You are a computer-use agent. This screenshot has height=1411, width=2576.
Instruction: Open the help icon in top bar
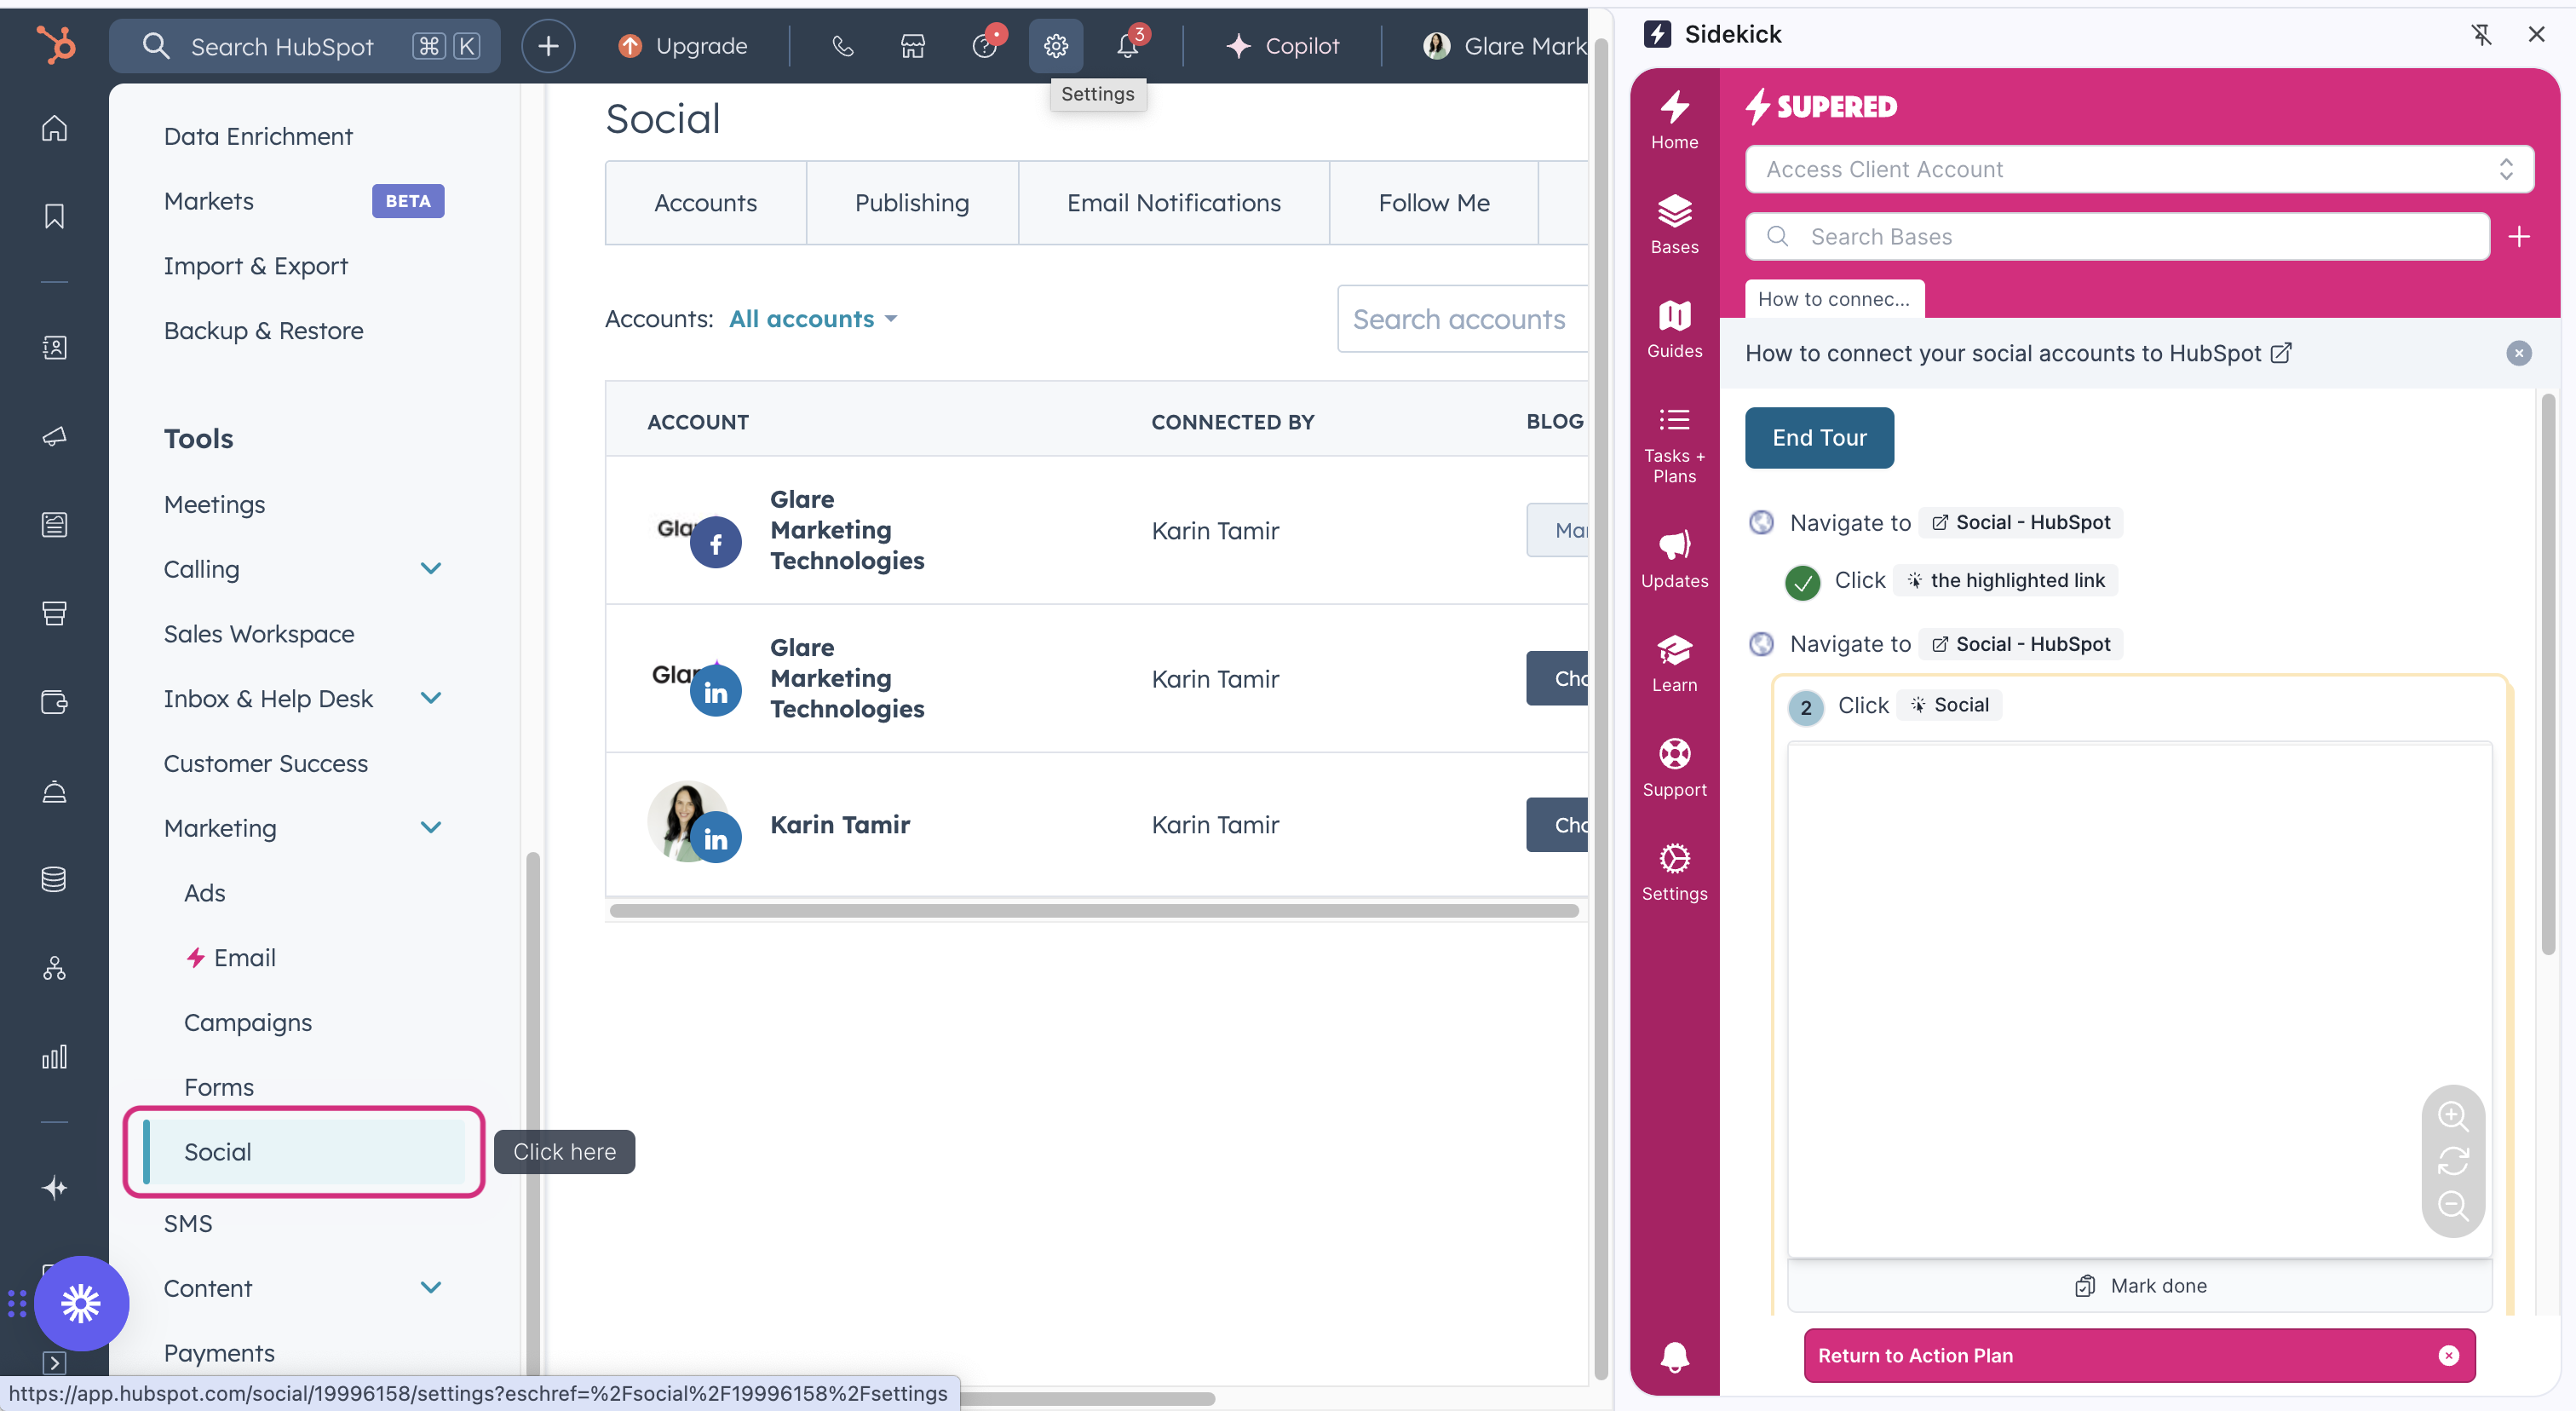click(984, 46)
